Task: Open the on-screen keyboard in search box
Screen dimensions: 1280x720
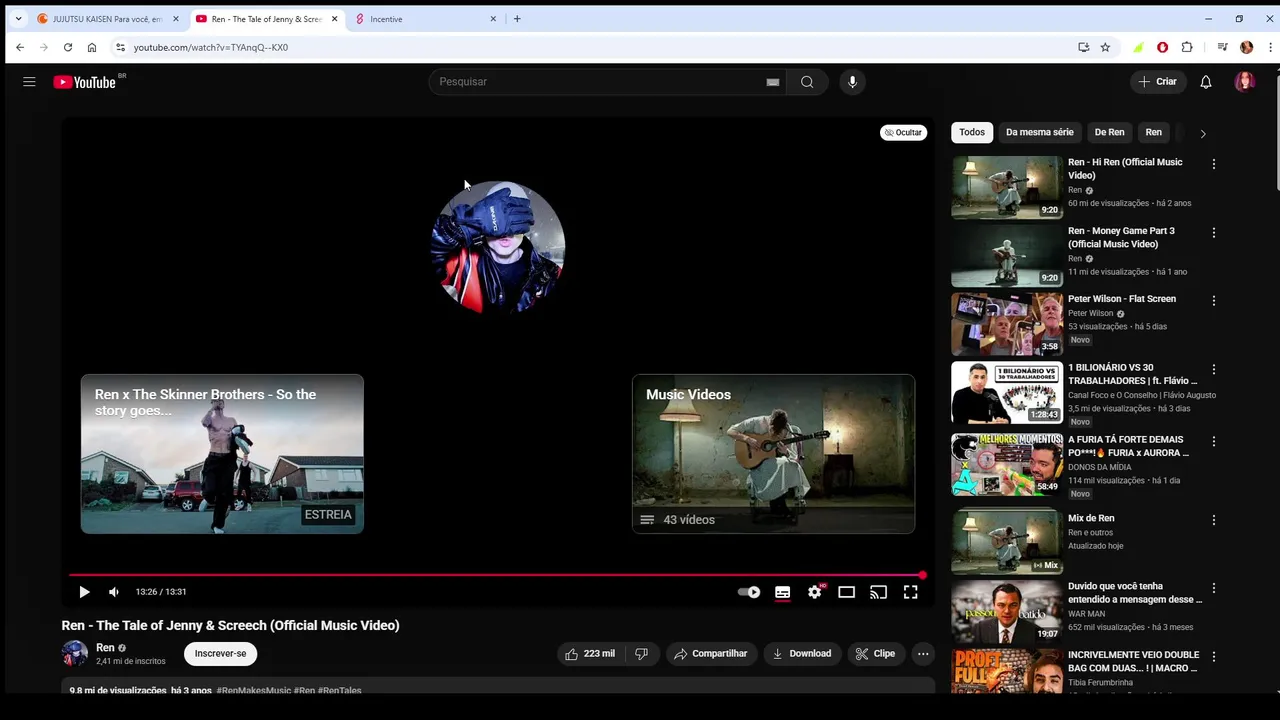Action: point(772,82)
